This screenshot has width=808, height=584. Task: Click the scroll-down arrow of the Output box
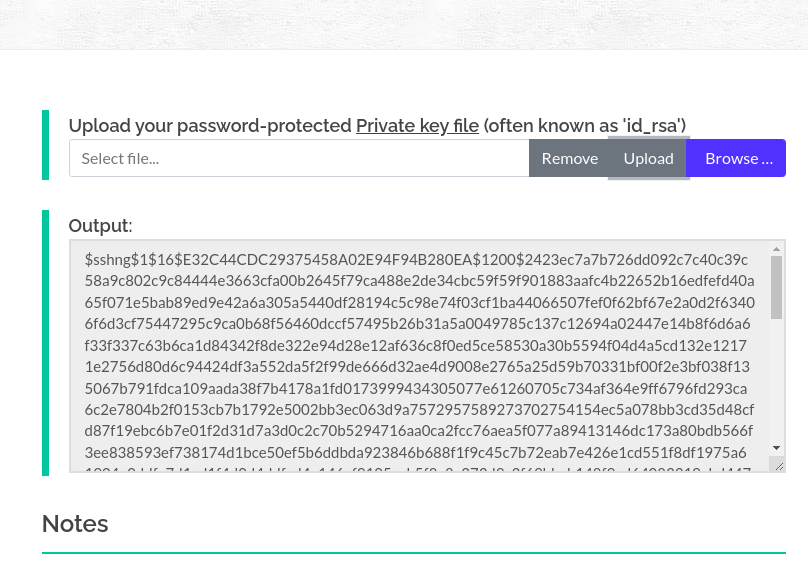tap(777, 448)
